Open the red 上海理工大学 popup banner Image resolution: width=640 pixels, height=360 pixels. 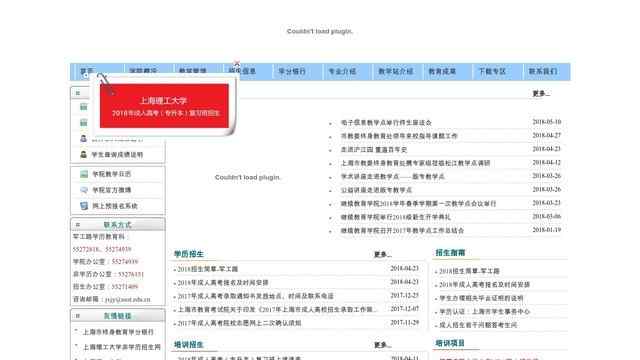tap(164, 106)
